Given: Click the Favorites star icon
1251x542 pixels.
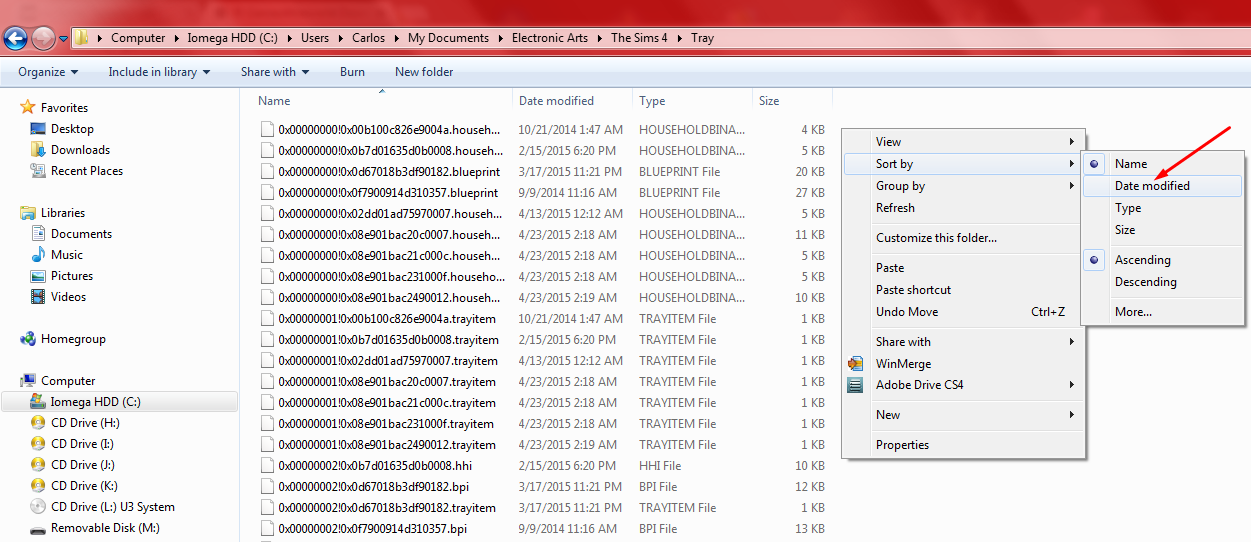Looking at the screenshot, I should pos(28,107).
